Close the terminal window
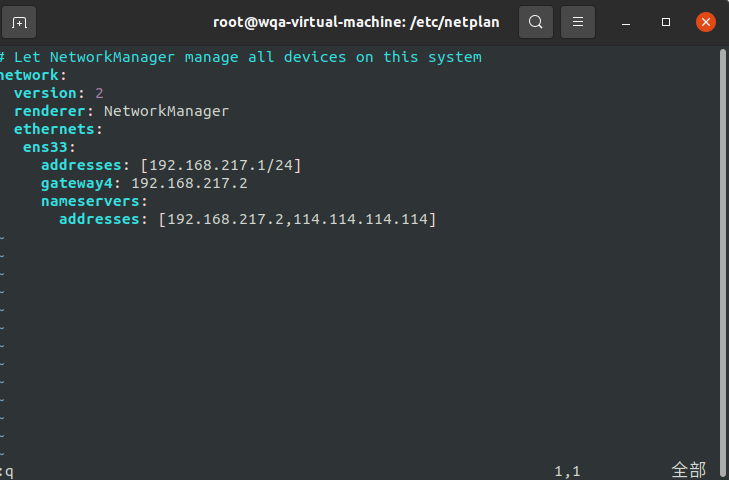 point(706,22)
